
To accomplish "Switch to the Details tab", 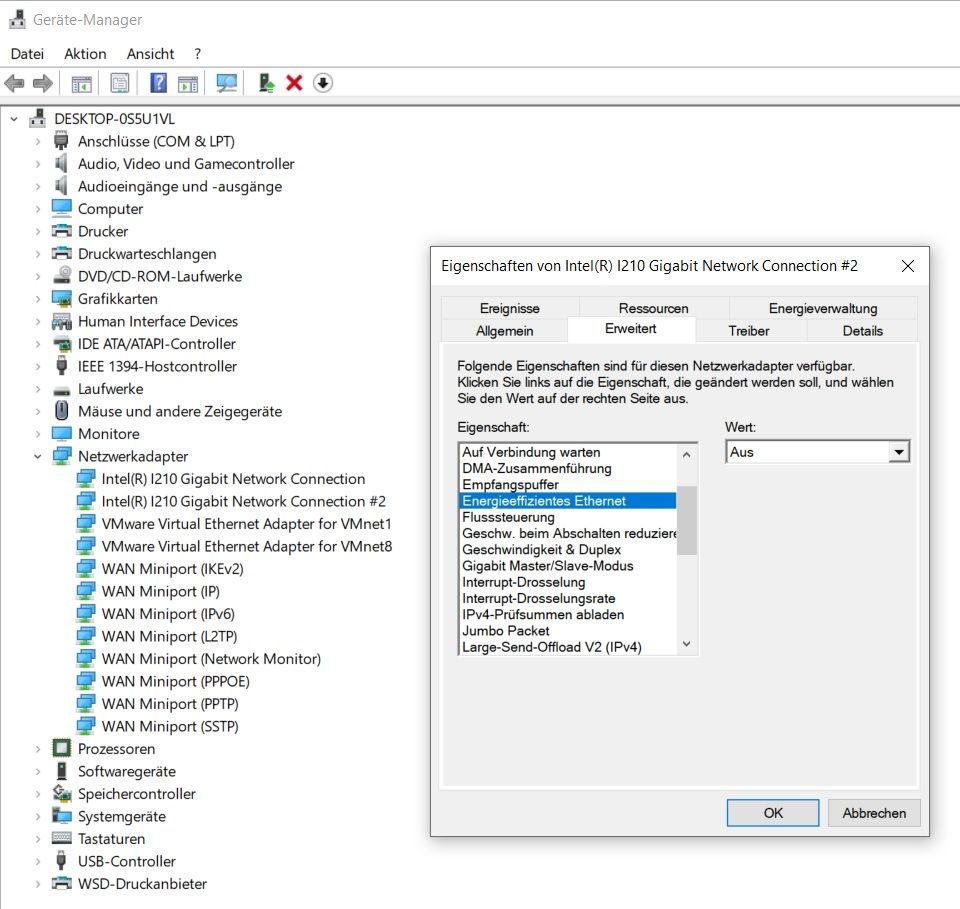I will pos(862,331).
